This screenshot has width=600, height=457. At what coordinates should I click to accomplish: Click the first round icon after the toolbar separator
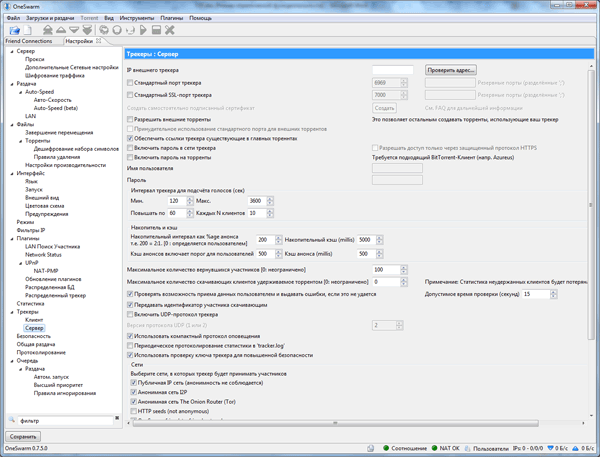104,30
